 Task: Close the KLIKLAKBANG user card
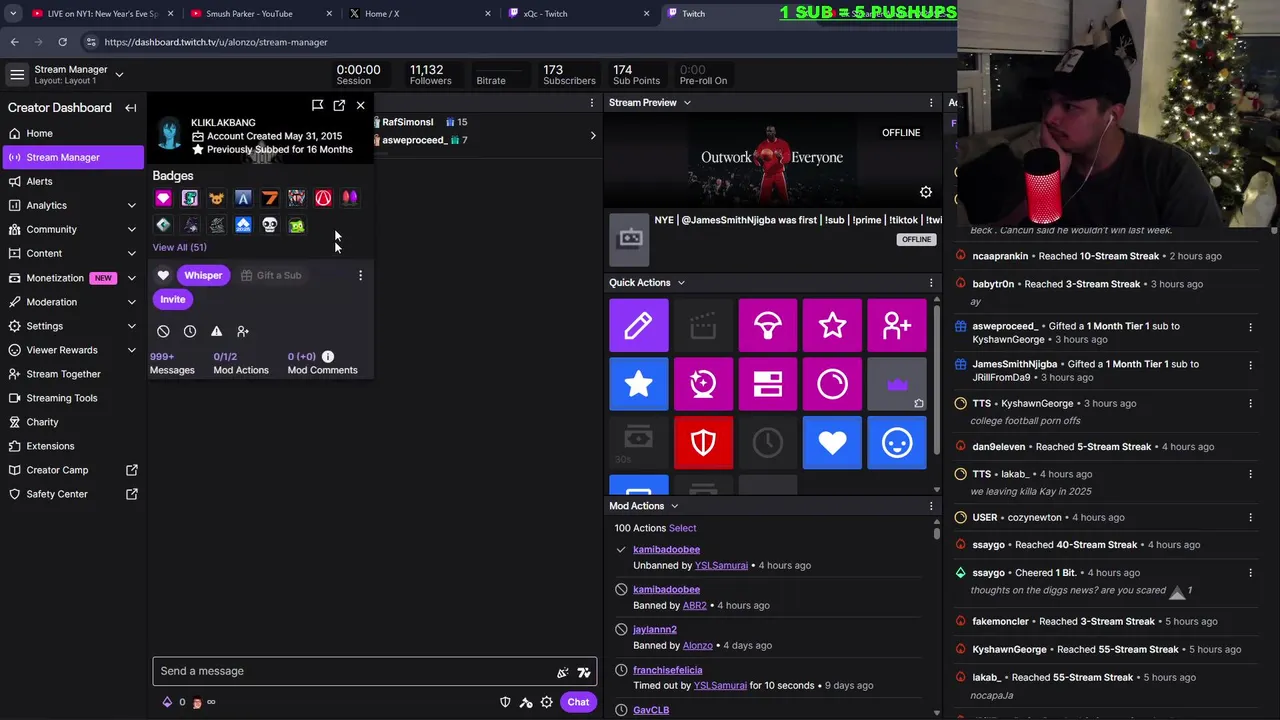click(x=361, y=105)
